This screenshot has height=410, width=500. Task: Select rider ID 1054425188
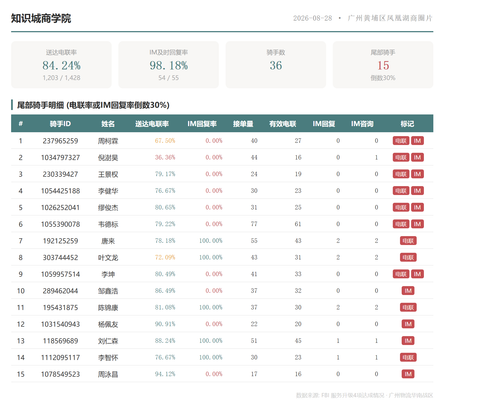pyautogui.click(x=60, y=191)
